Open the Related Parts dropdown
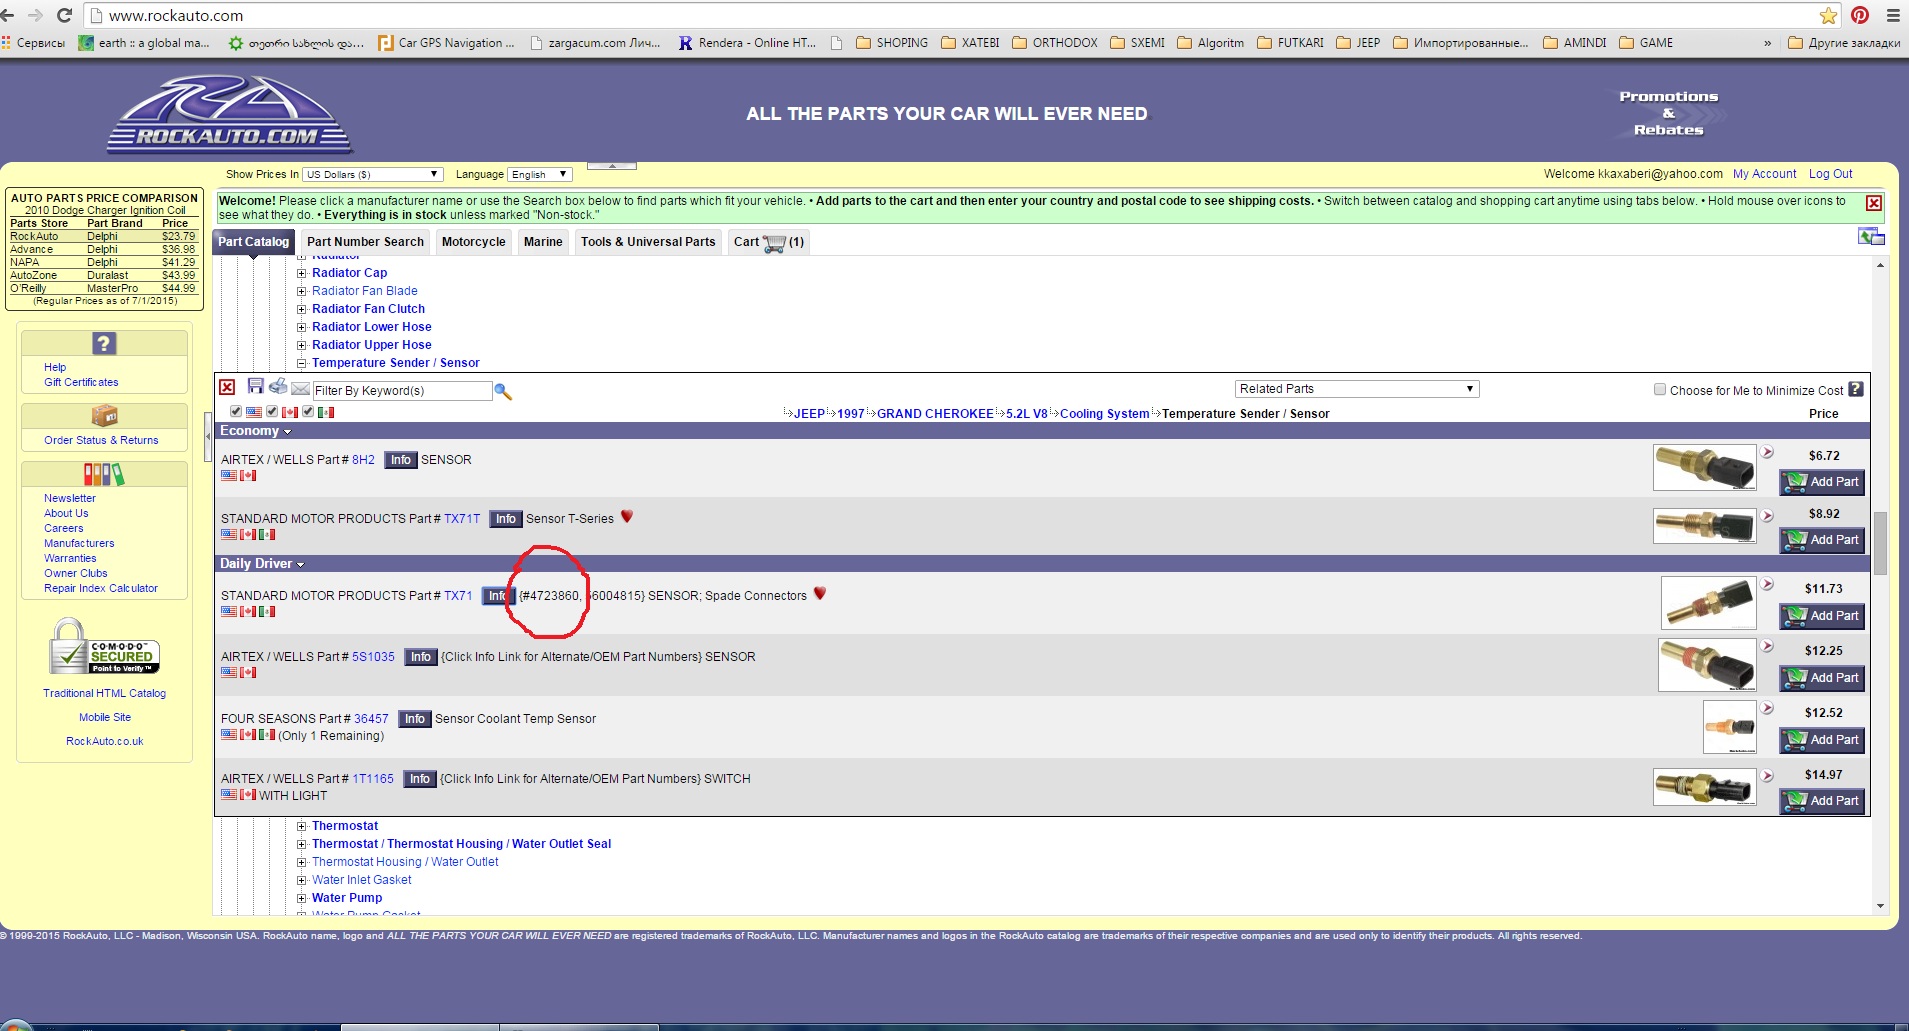1909x1031 pixels. point(1357,389)
